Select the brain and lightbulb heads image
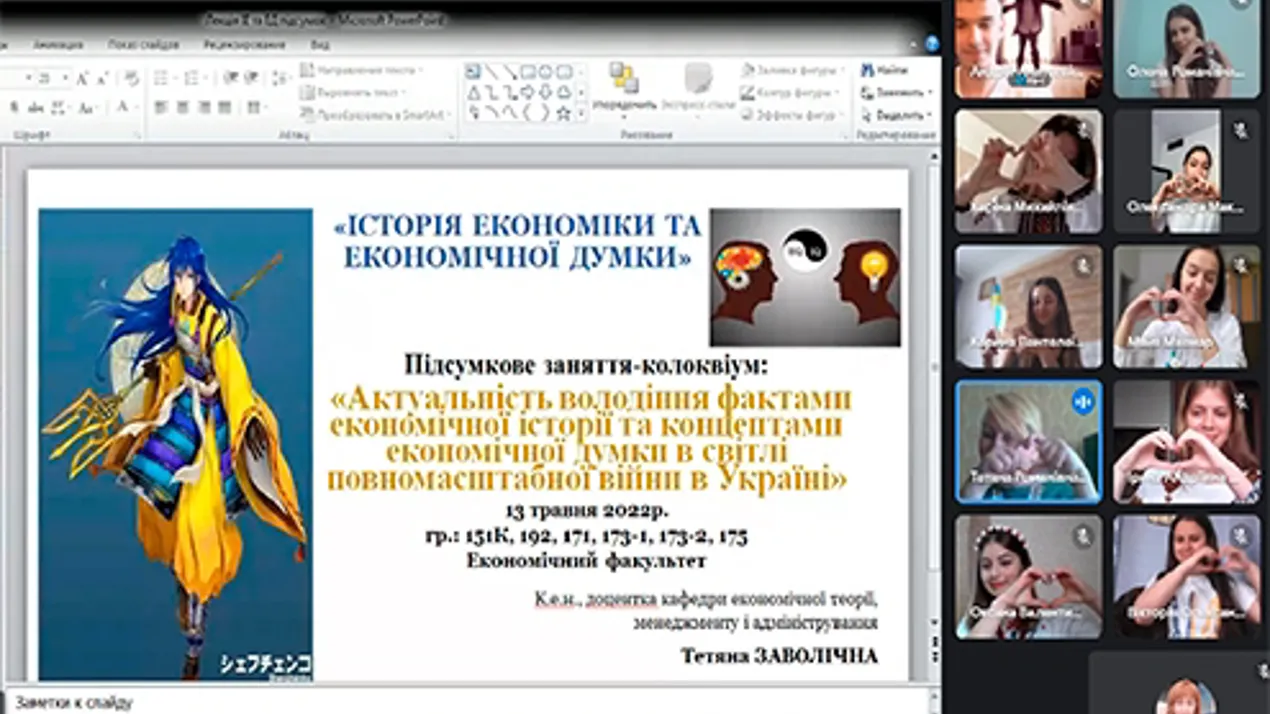The image size is (1270, 714). (x=805, y=277)
